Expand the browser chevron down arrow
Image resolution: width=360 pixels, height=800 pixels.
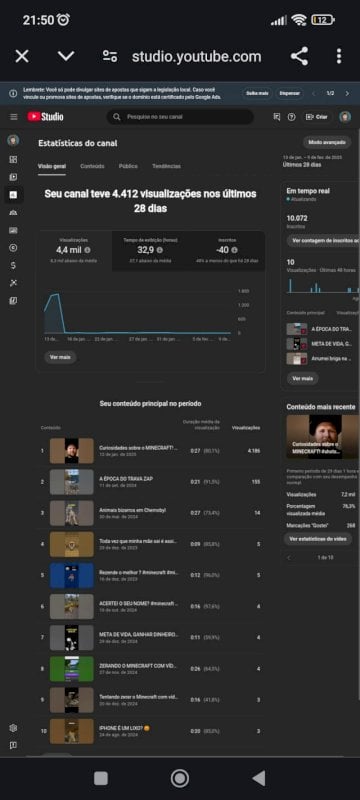click(x=66, y=56)
